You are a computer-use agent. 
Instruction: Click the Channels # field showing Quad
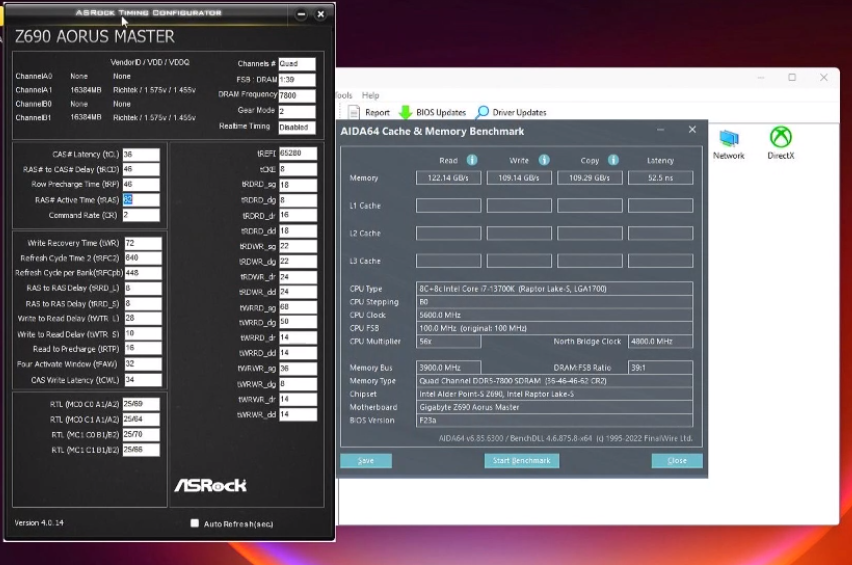coord(297,64)
